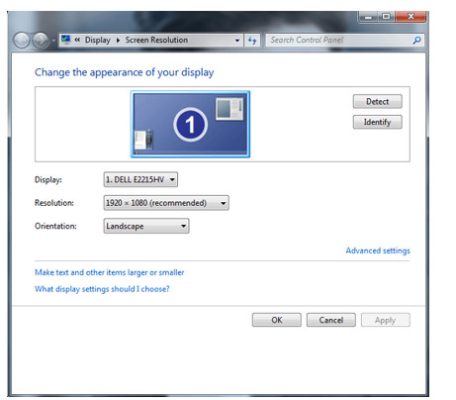The image size is (456, 400).
Task: Focus the Search Control Panel field
Action: (x=339, y=40)
